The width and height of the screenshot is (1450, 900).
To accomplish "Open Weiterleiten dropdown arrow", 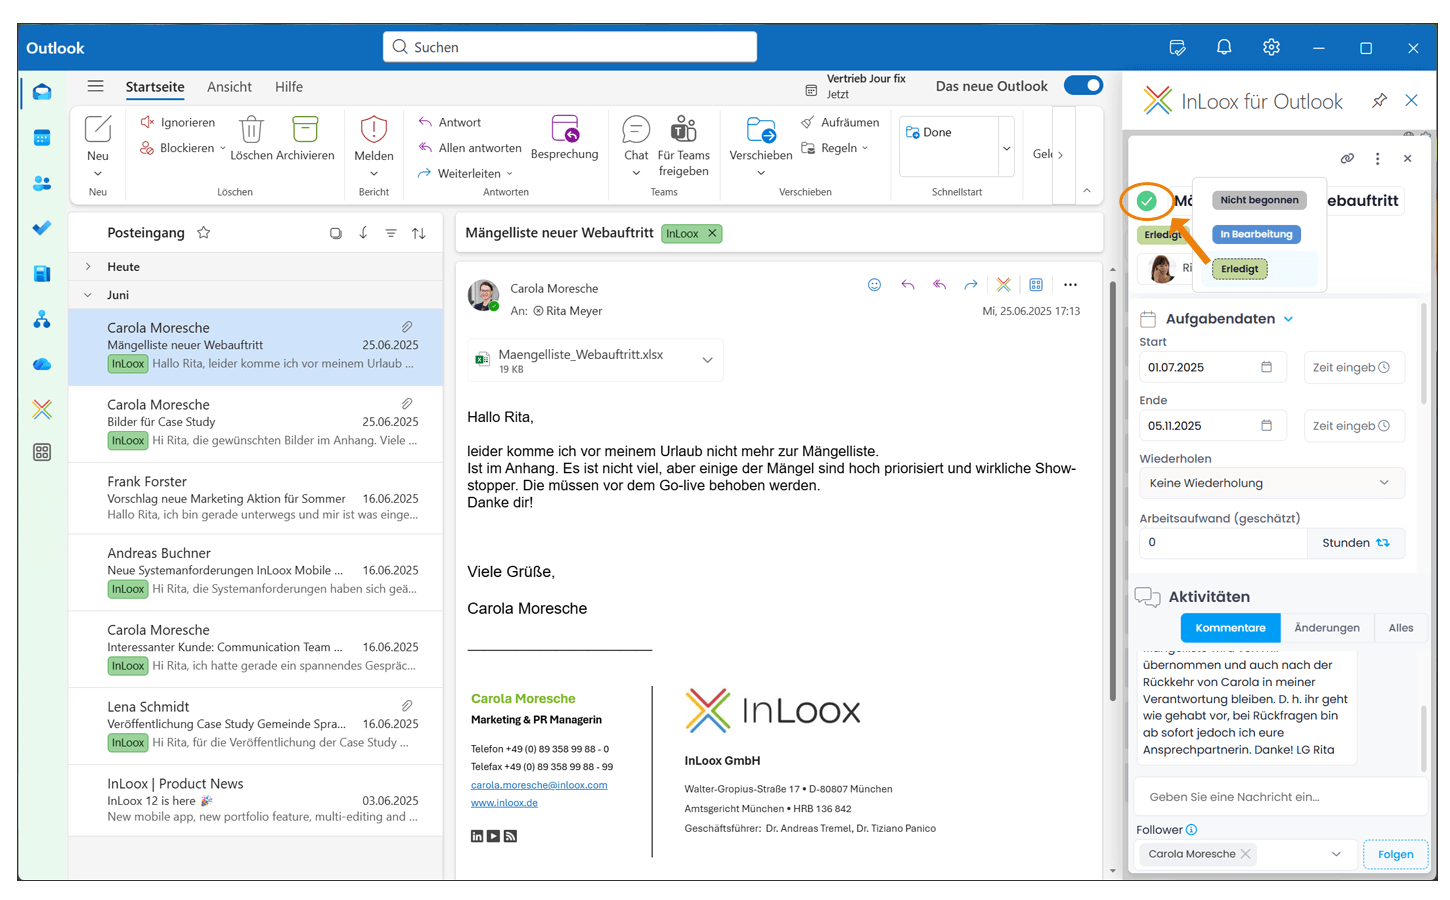I will 509,174.
